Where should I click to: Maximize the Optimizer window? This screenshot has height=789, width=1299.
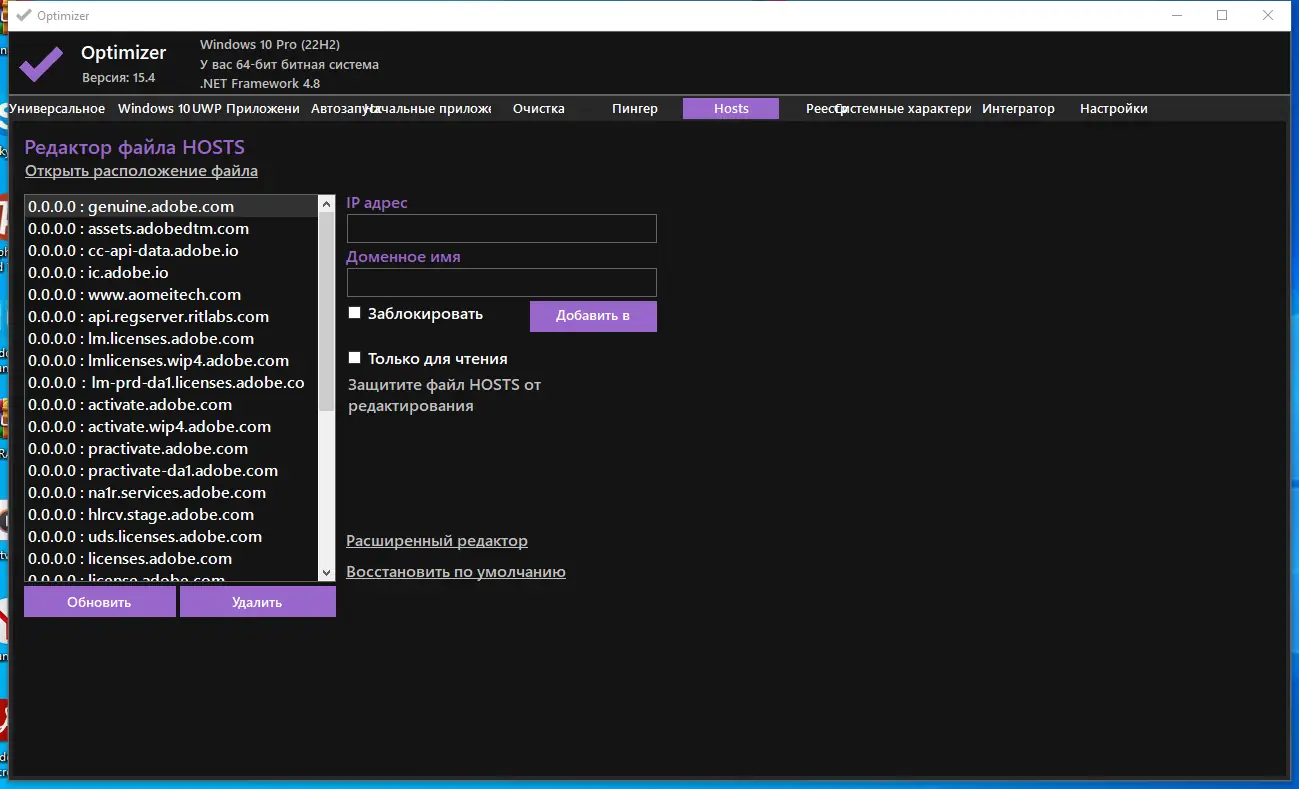point(1222,15)
